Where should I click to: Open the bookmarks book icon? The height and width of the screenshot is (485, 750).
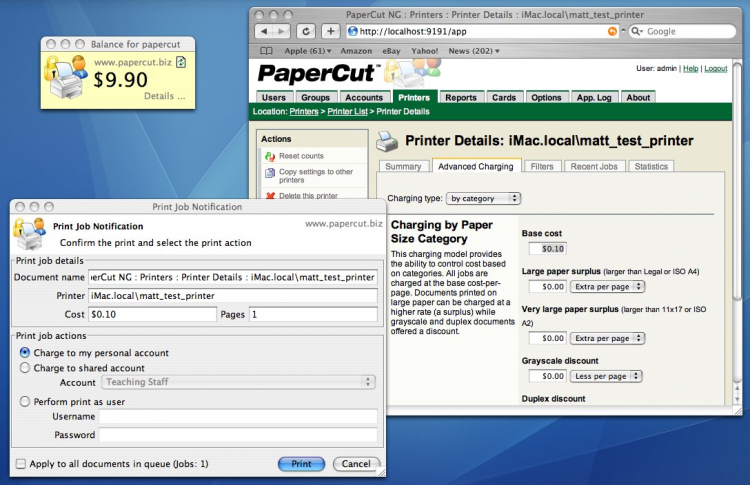click(266, 51)
